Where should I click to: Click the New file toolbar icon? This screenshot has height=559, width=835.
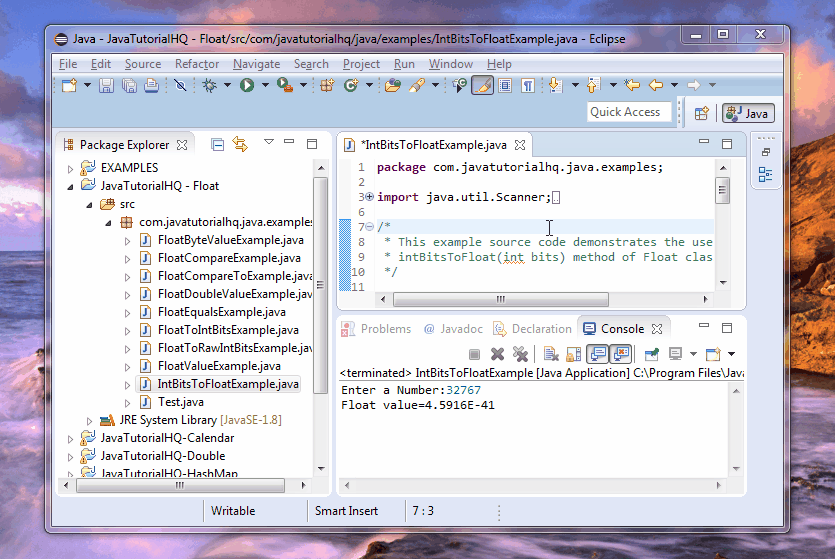(70, 85)
